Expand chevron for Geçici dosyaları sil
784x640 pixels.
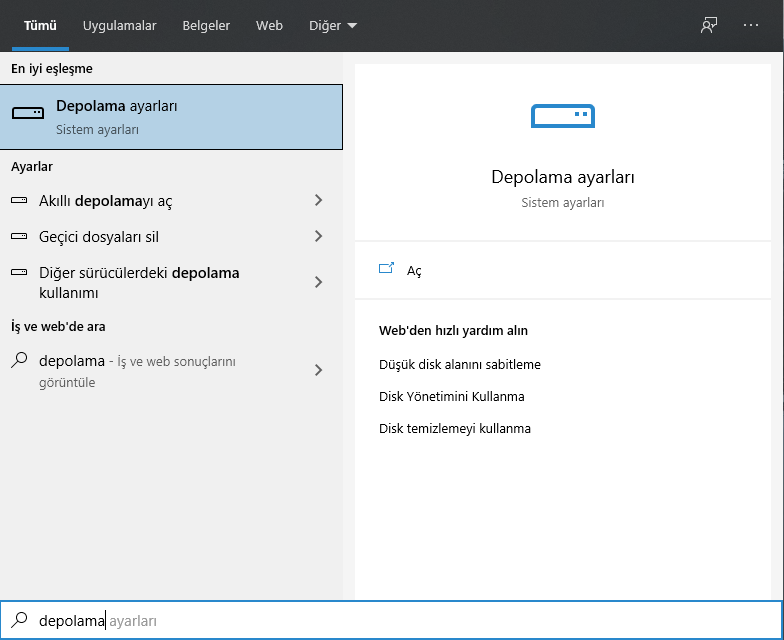pos(318,236)
